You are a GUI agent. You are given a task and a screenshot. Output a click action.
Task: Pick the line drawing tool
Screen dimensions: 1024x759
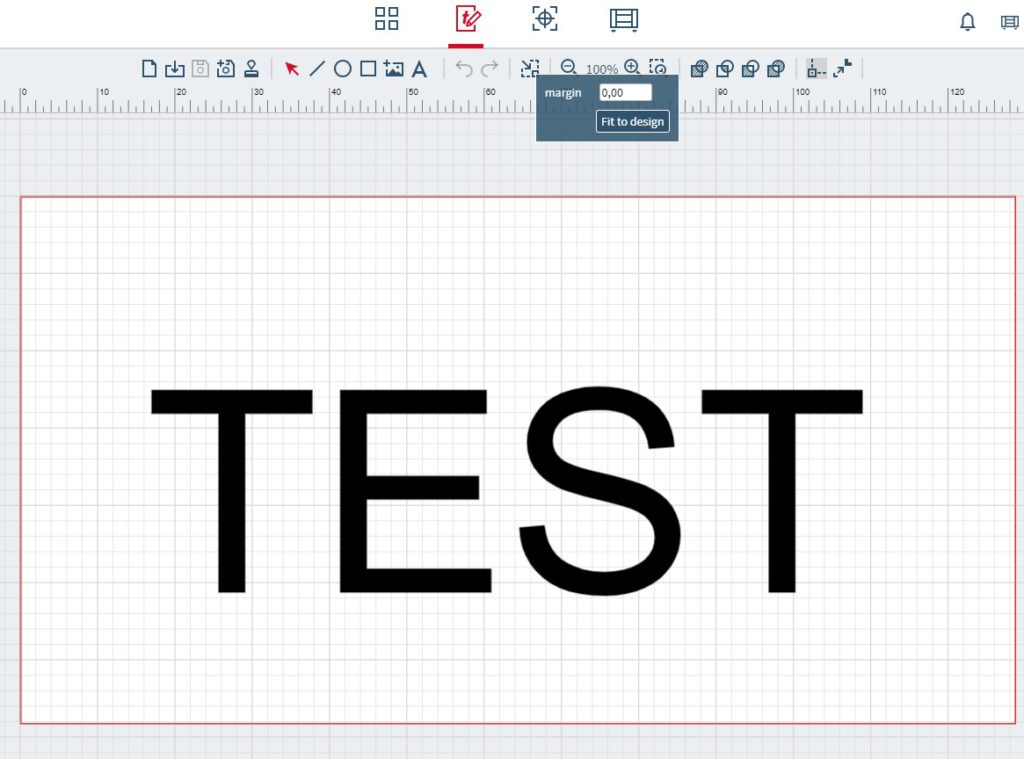click(x=317, y=69)
